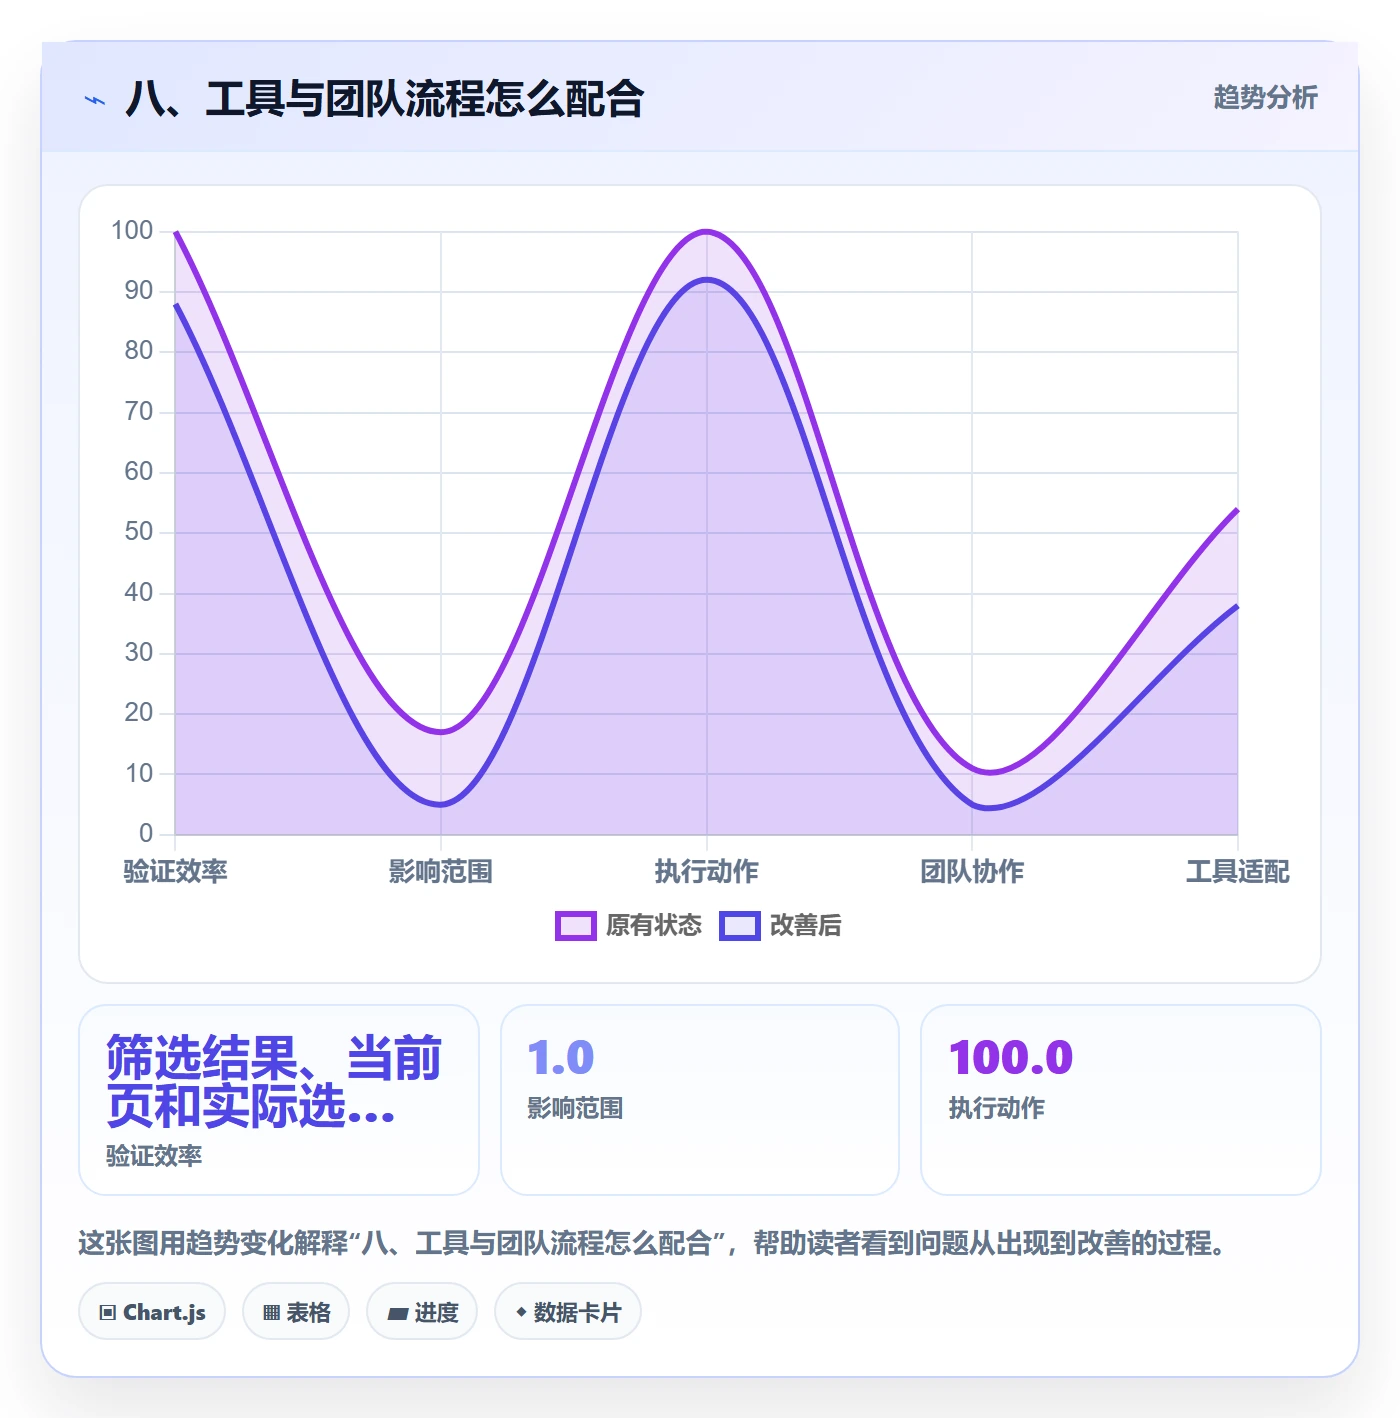Select the 数据卡片 tag
The height and width of the screenshot is (1418, 1400).
point(568,1312)
